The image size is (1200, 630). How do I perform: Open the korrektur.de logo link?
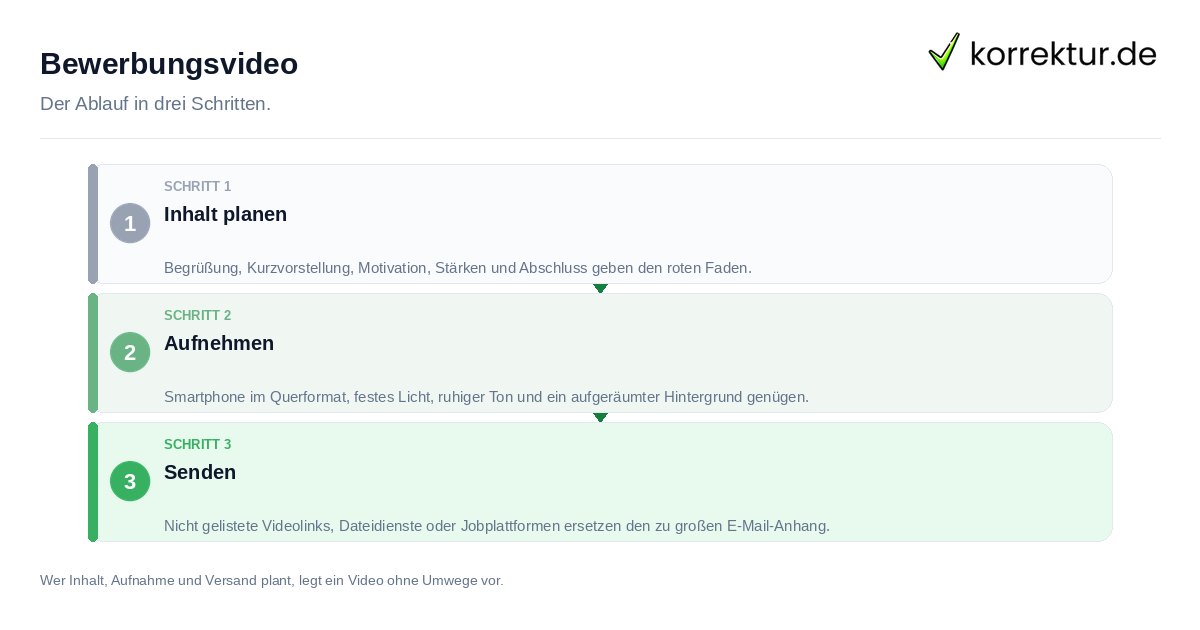1042,52
